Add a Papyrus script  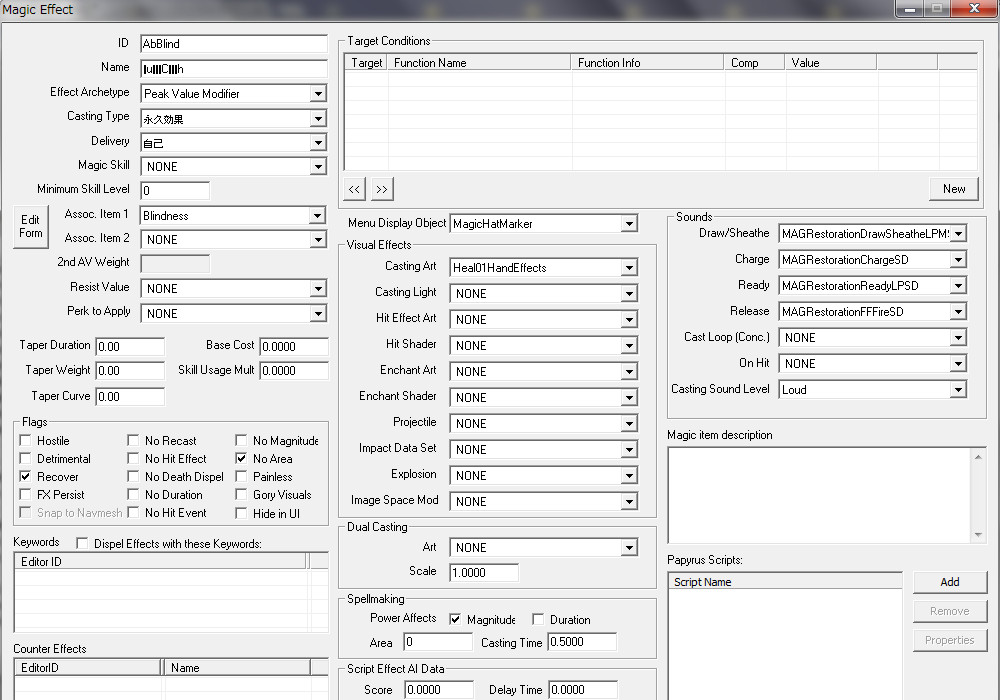pos(950,582)
